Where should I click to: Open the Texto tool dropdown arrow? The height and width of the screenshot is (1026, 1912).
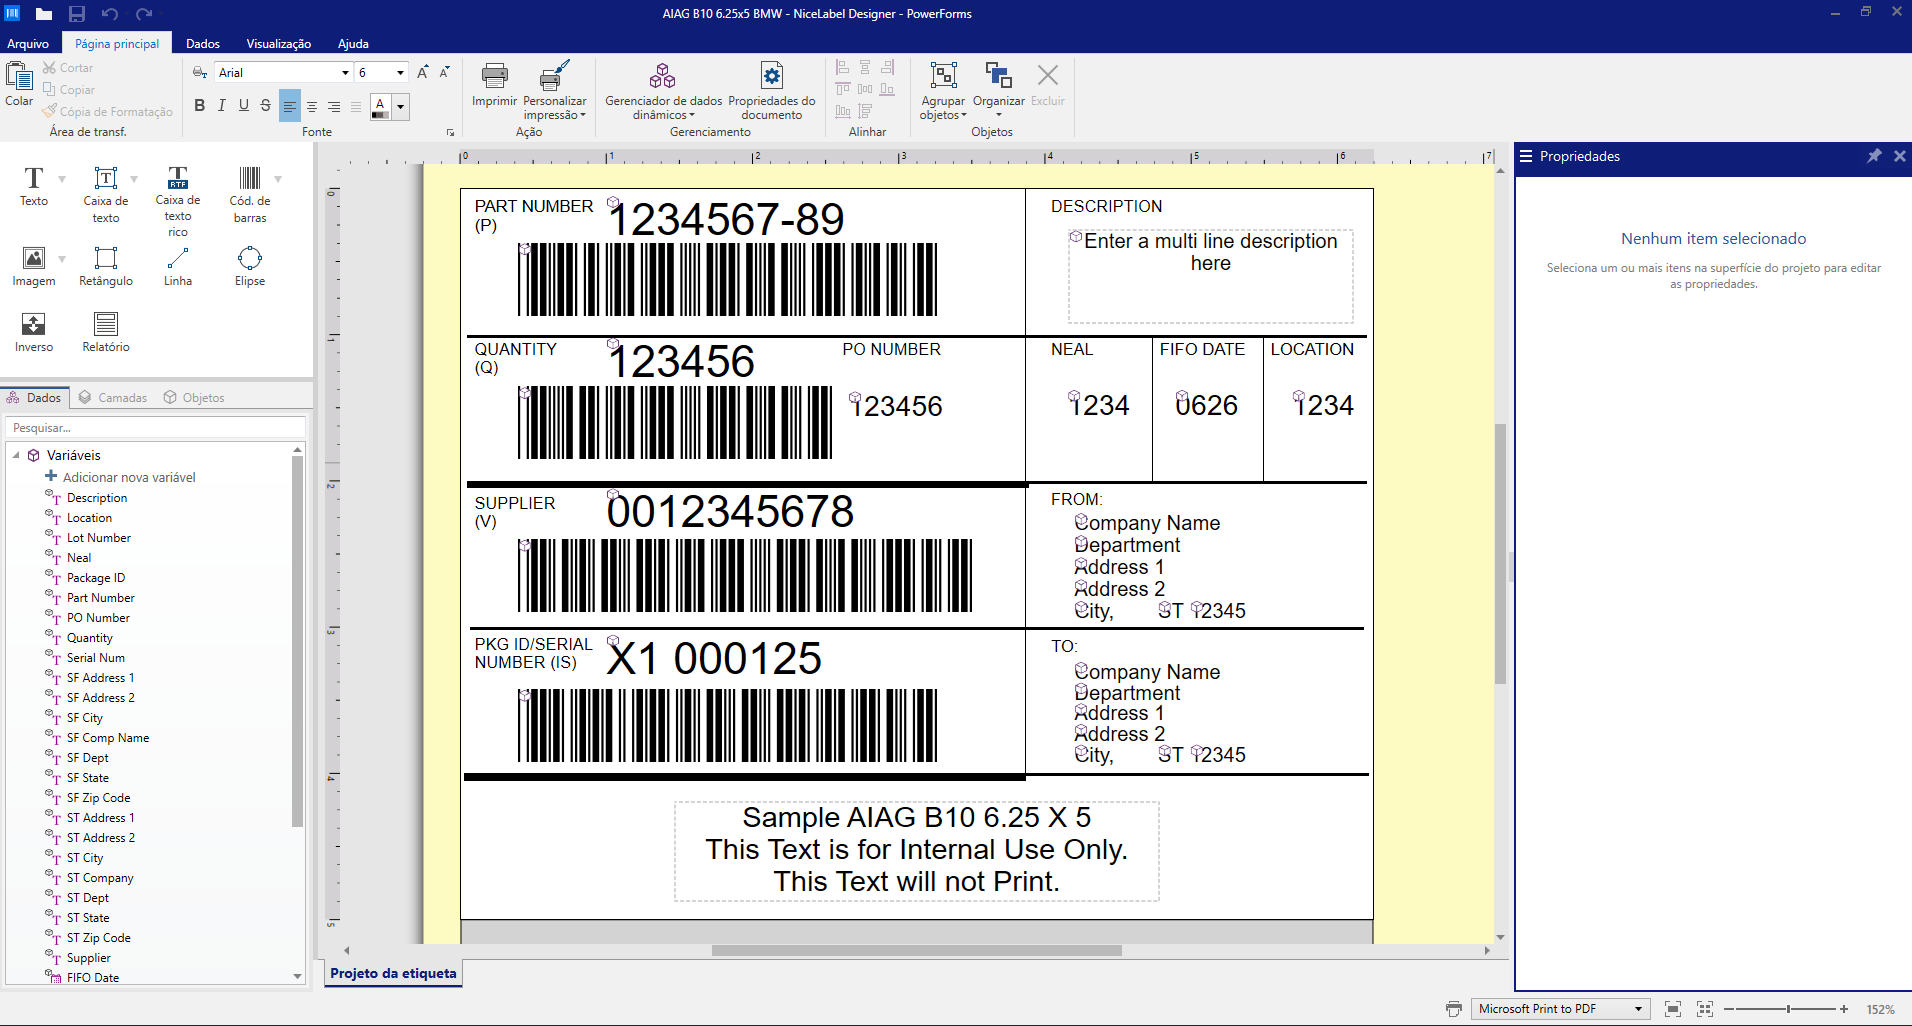tap(62, 179)
